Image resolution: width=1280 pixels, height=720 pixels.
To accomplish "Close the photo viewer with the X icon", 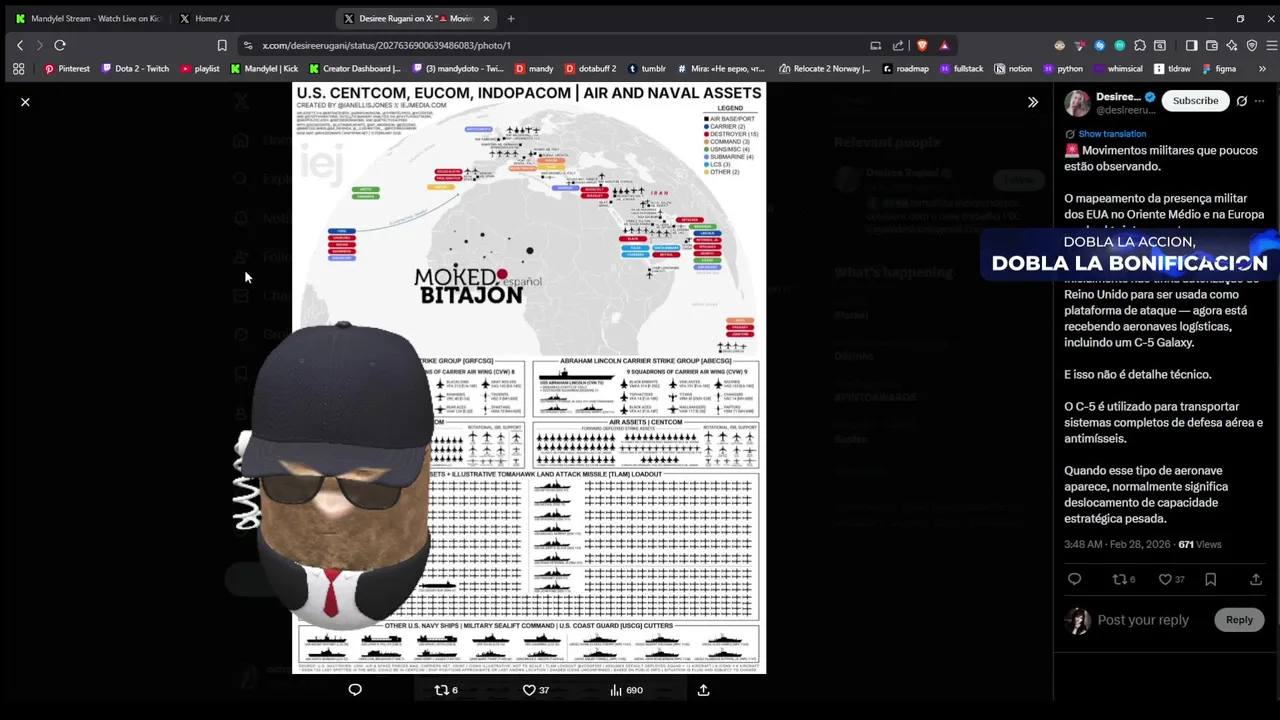I will point(25,102).
